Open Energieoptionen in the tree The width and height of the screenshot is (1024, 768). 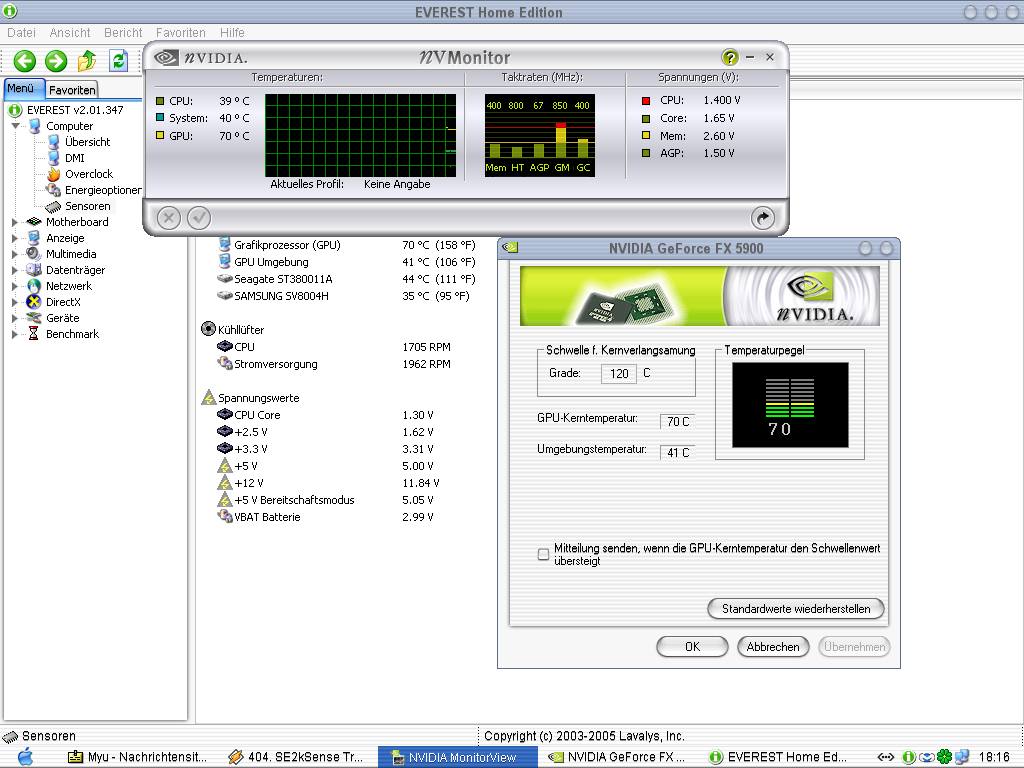103,190
